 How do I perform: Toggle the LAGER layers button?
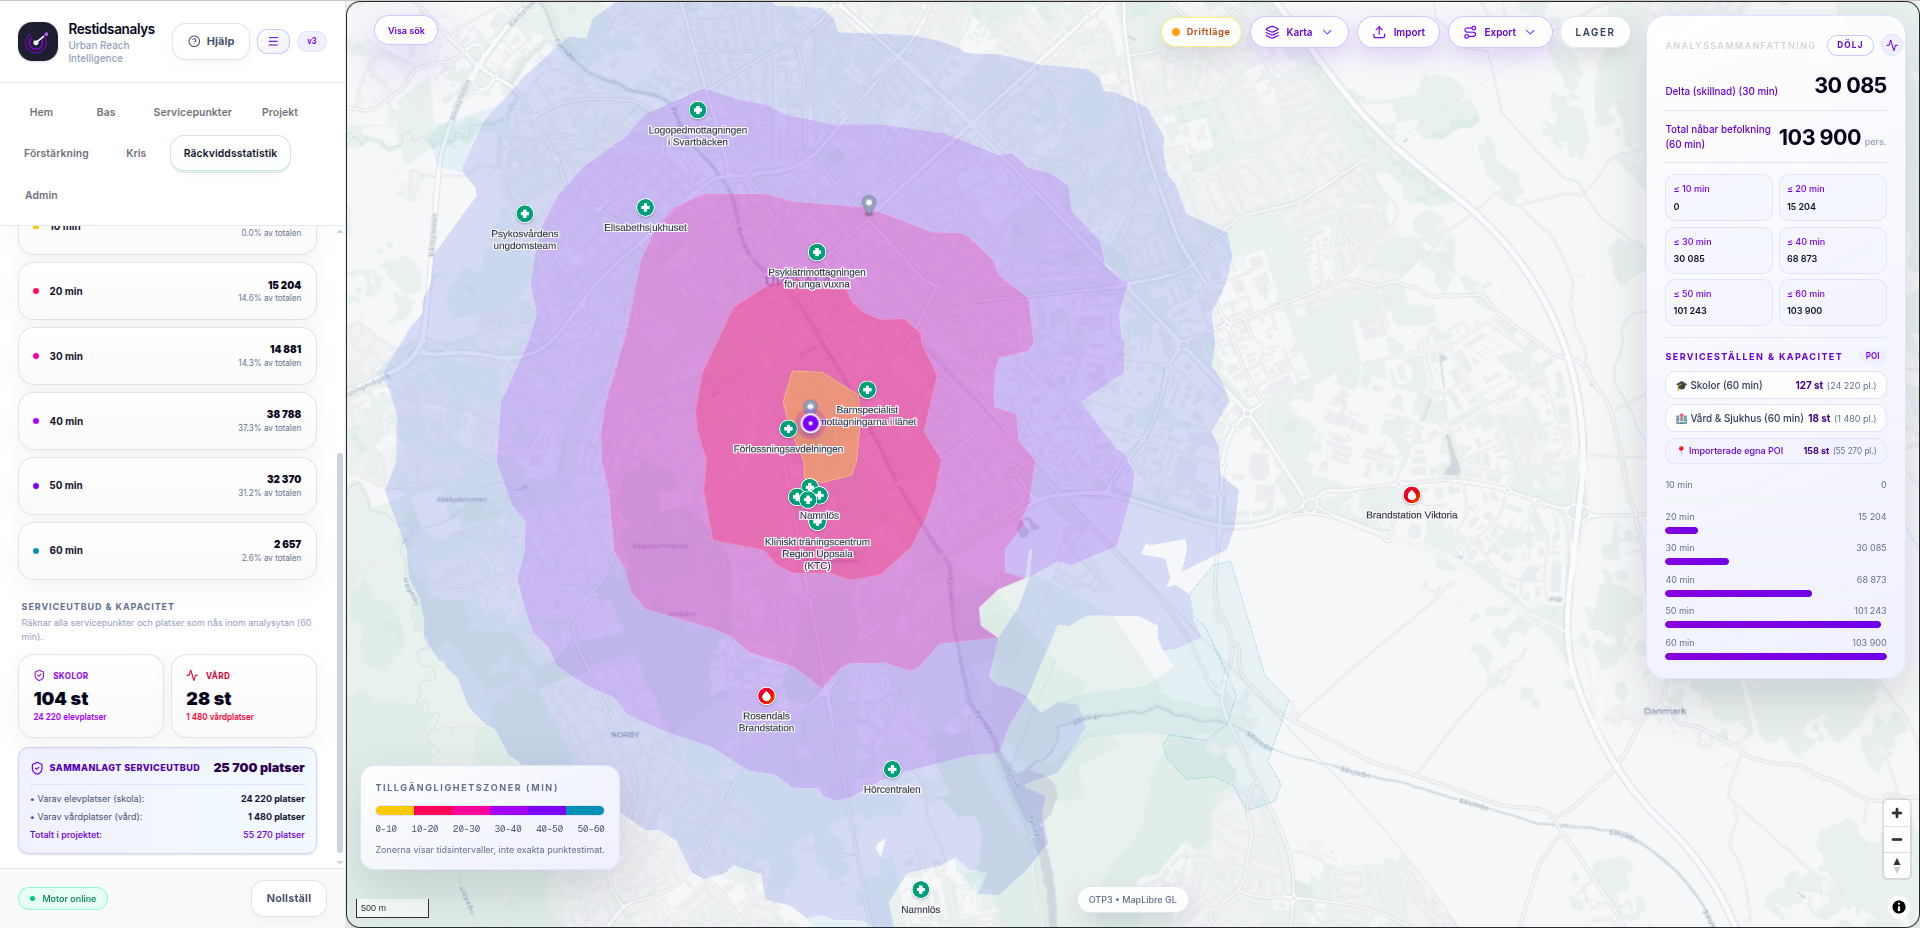pos(1595,32)
